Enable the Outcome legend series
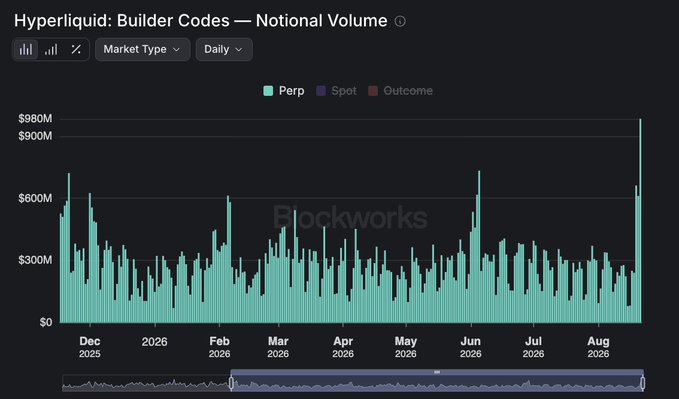Viewport: 679px width, 399px height. pyautogui.click(x=400, y=91)
